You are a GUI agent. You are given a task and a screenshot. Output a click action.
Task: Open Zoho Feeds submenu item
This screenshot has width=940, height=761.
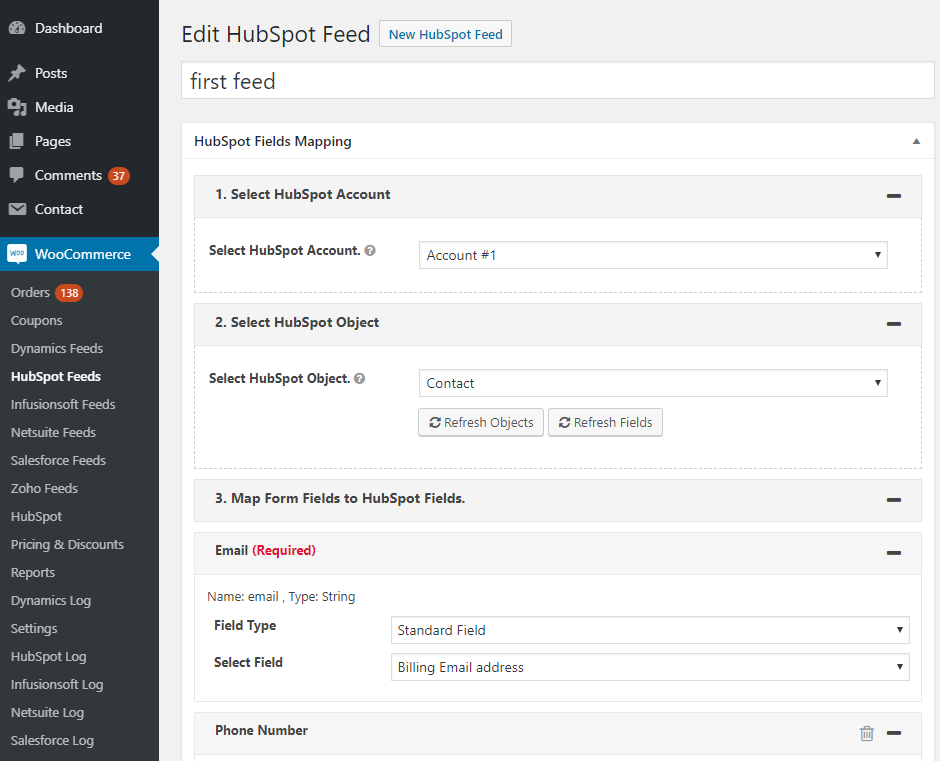pyautogui.click(x=44, y=489)
